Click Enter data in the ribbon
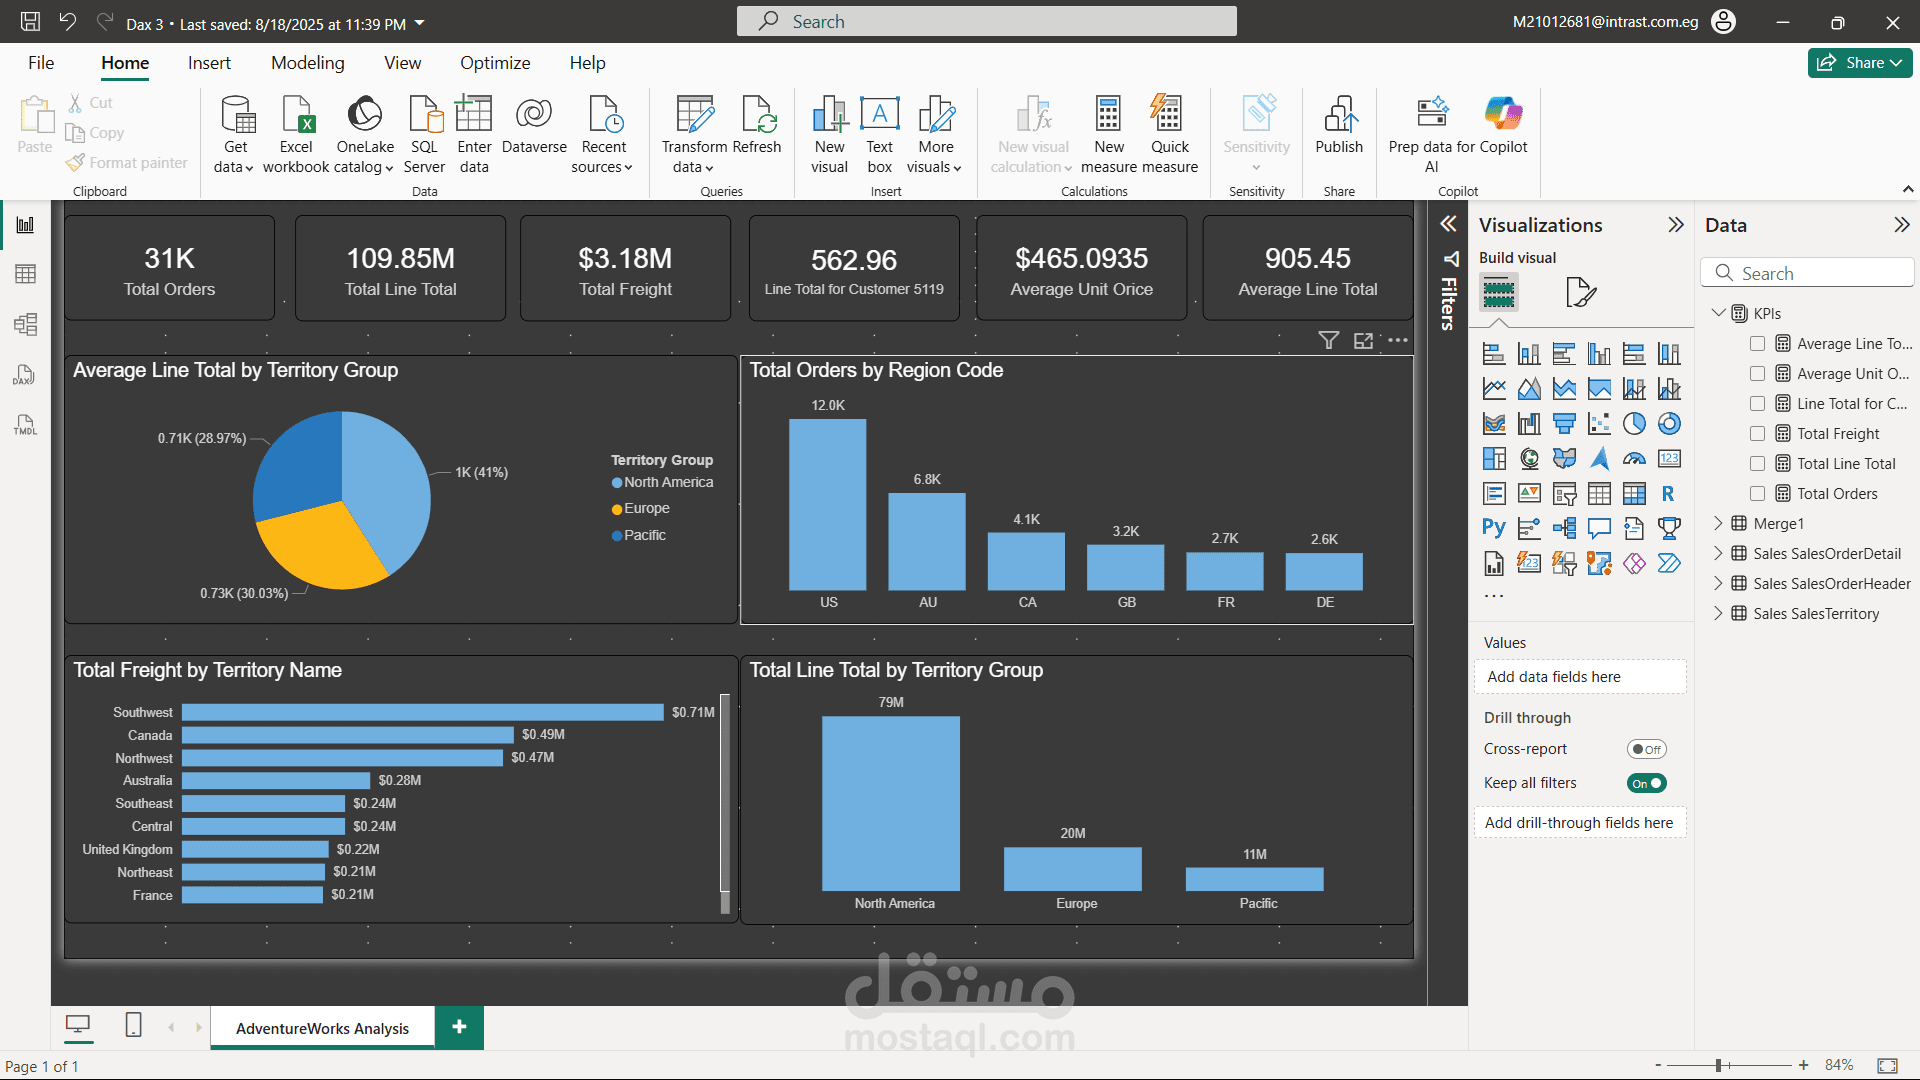The height and width of the screenshot is (1080, 1920). click(474, 135)
